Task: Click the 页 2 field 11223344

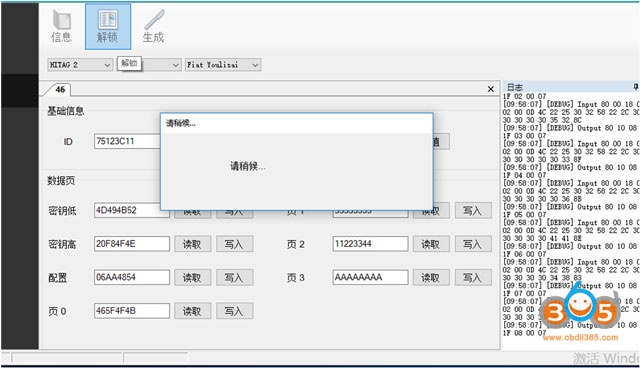Action: coord(370,244)
